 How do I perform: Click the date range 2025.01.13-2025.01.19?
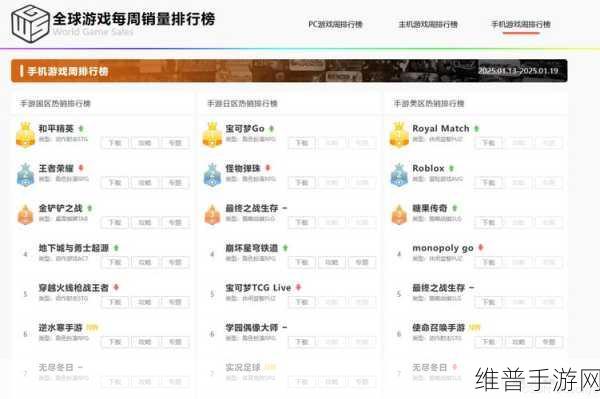[x=518, y=71]
